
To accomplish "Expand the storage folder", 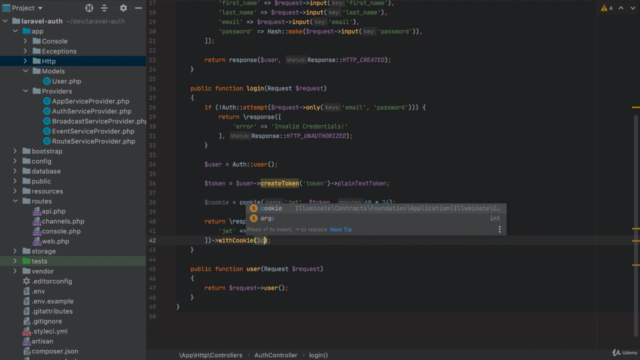I will (x=16, y=251).
